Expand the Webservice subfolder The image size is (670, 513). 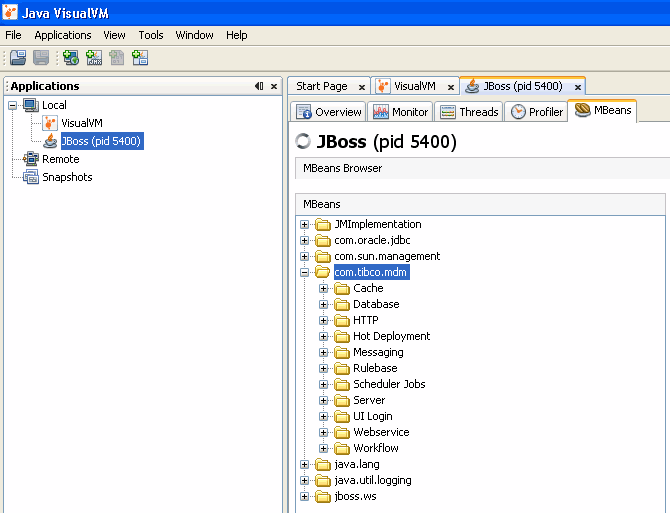[323, 433]
